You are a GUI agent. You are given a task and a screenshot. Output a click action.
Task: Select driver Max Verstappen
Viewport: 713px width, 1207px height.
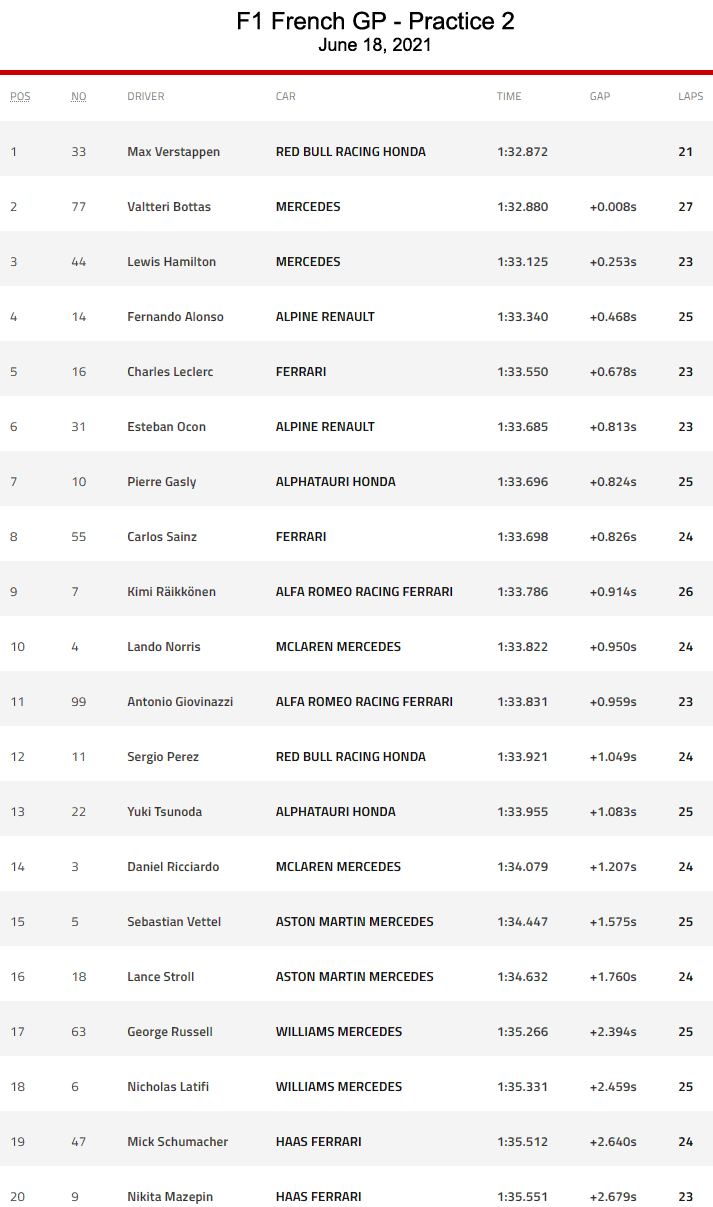tap(174, 152)
